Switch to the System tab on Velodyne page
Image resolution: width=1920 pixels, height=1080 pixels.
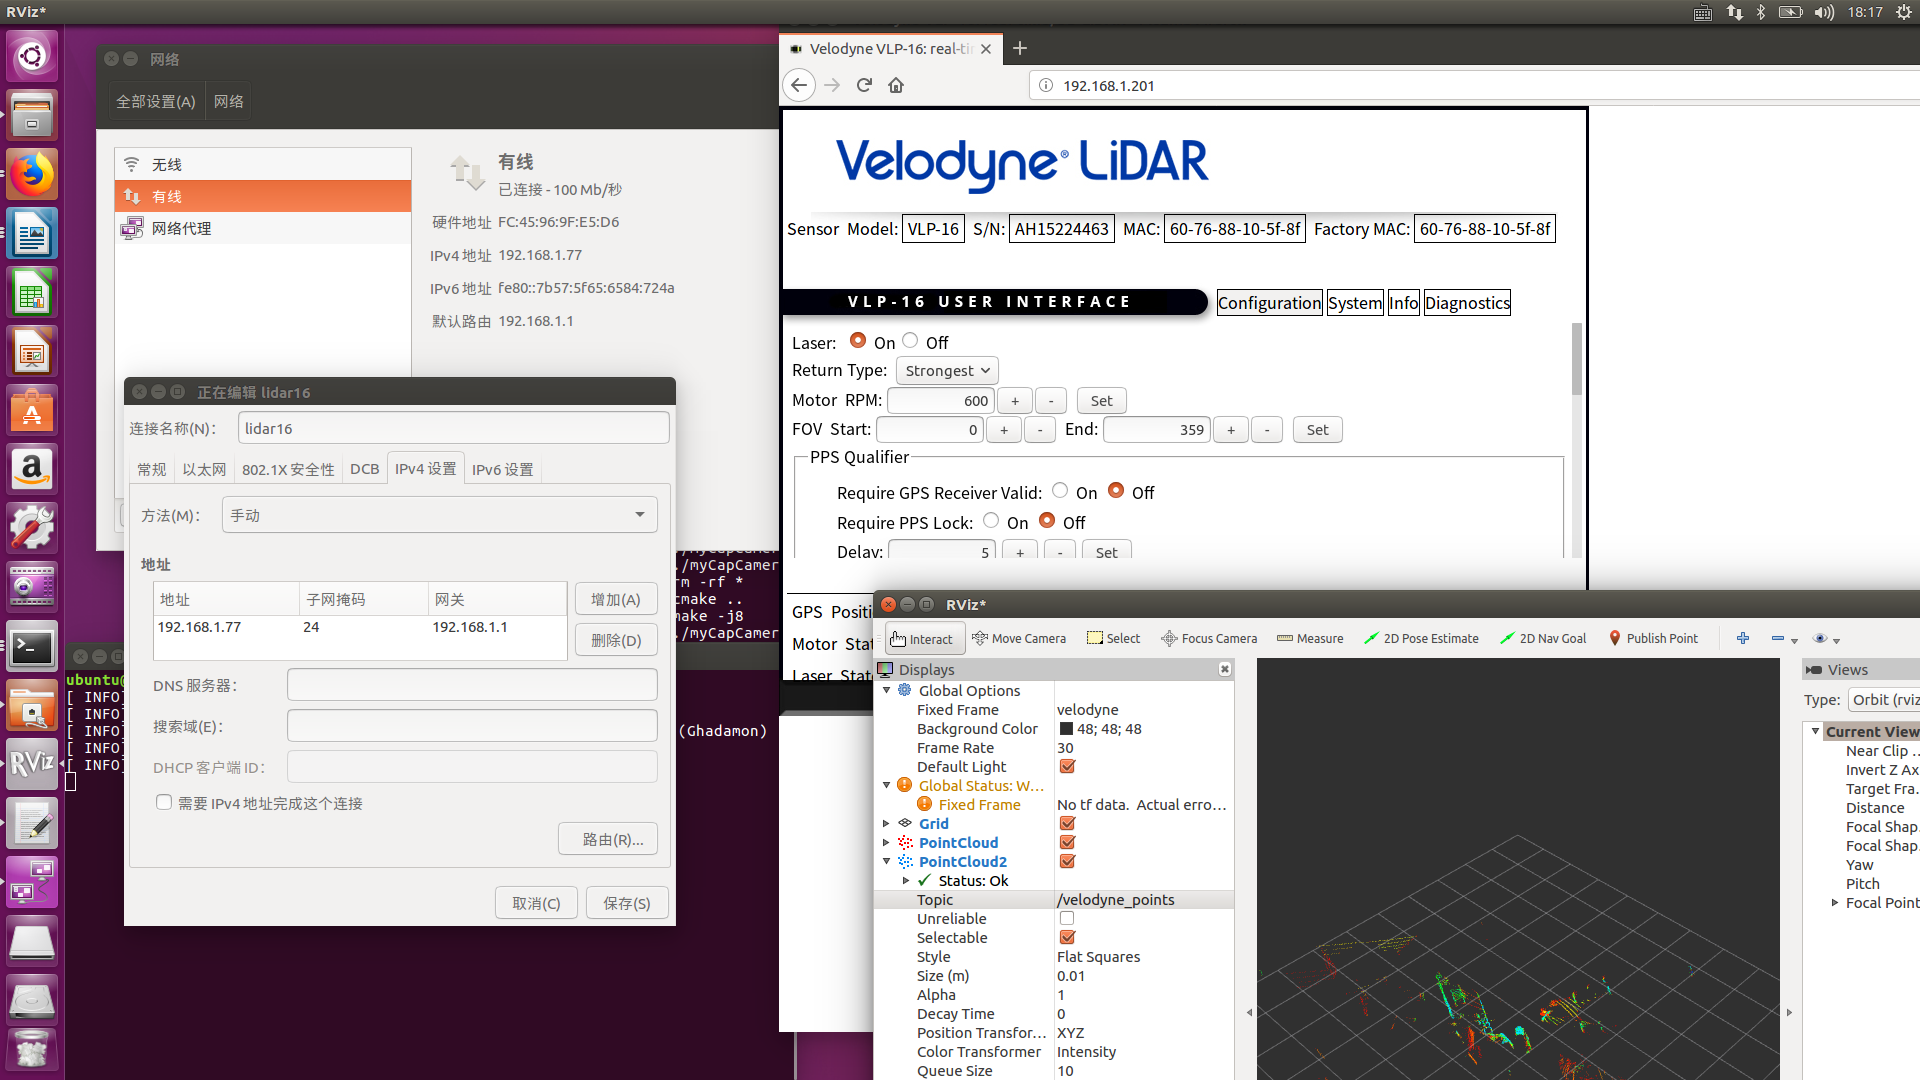tap(1355, 302)
